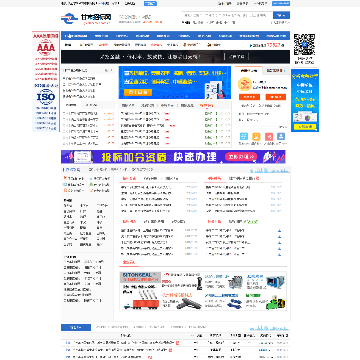Click orange button inside blue carousel banner
This screenshot has width=360, height=360.
tap(138, 92)
